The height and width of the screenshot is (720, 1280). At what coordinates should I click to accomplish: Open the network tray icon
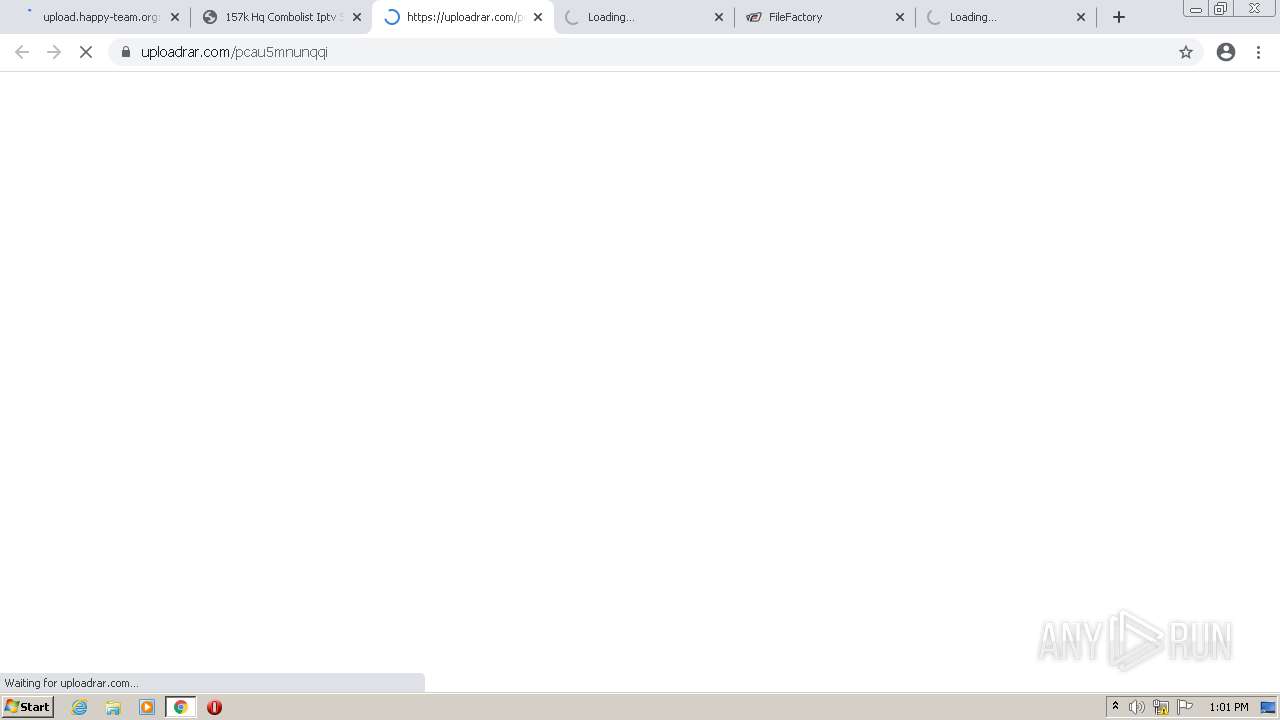coord(1161,707)
